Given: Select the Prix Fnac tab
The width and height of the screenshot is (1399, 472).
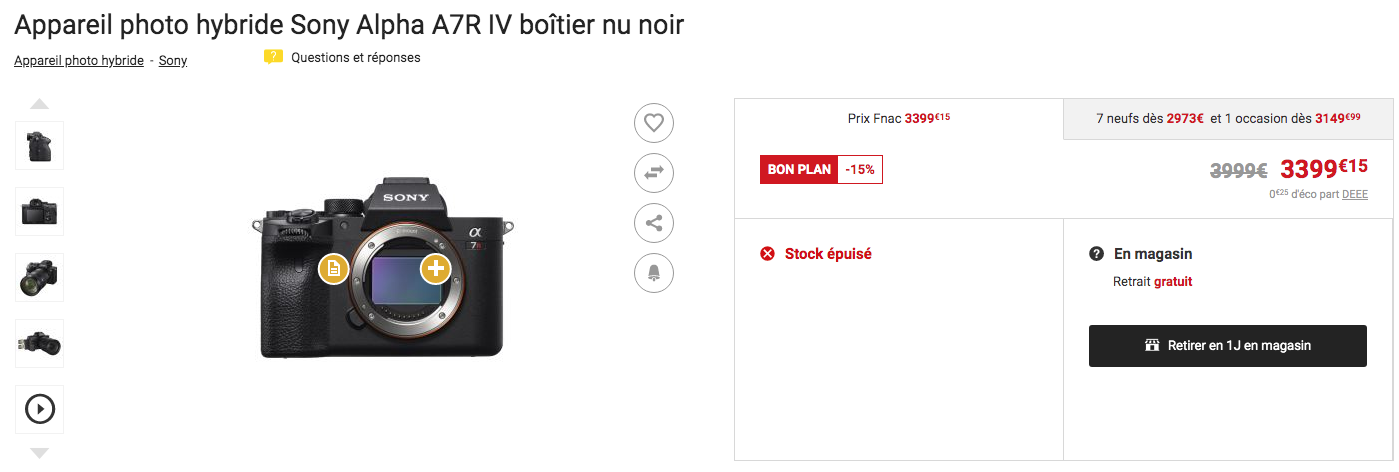Looking at the screenshot, I should click(899, 118).
